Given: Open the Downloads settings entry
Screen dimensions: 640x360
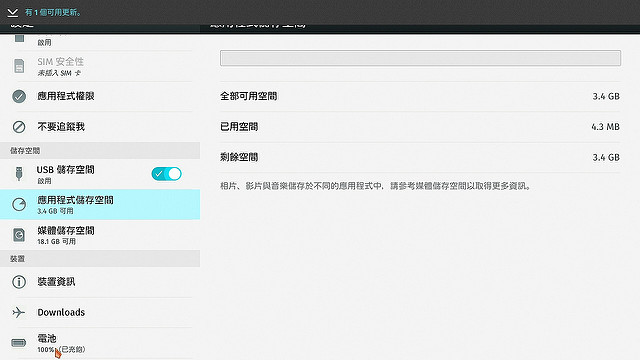Looking at the screenshot, I should 100,312.
